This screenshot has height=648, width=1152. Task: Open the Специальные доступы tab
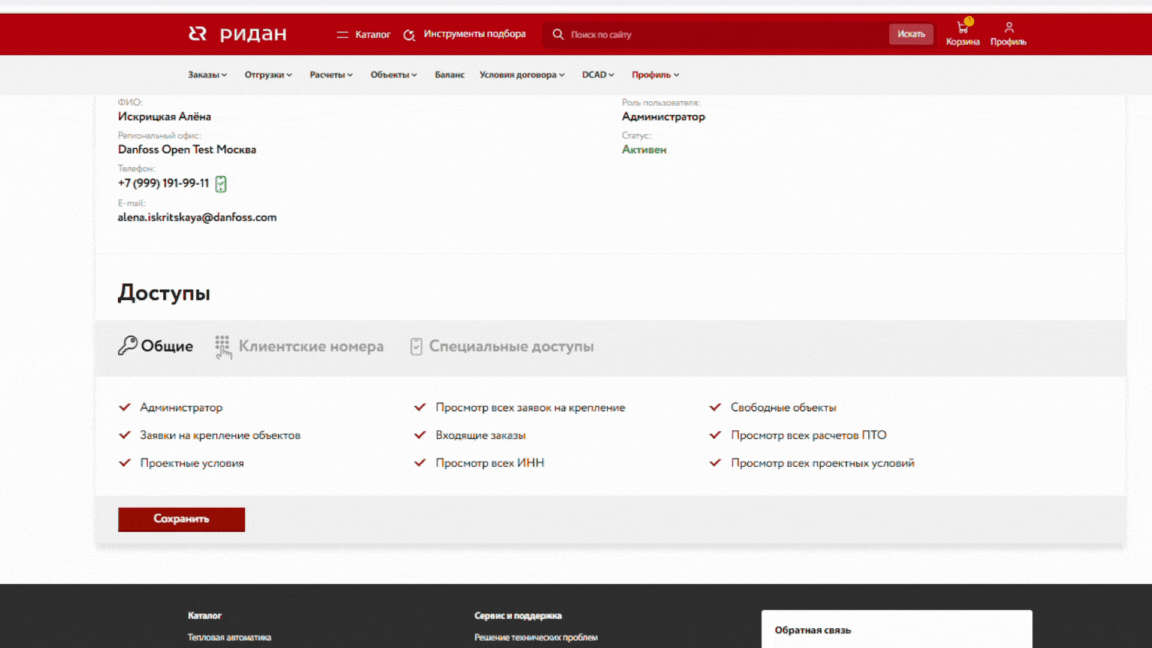pos(510,346)
